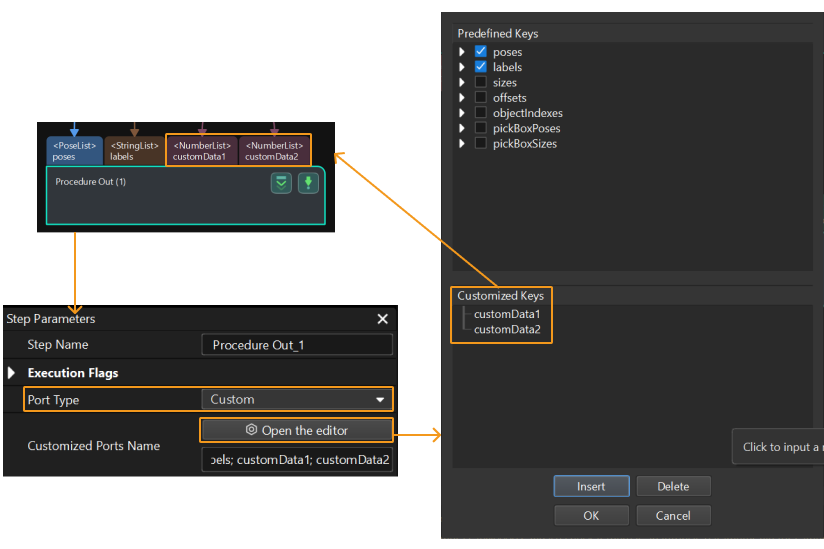Enable the offsets predefined key
The width and height of the screenshot is (824, 549).
coord(480,97)
